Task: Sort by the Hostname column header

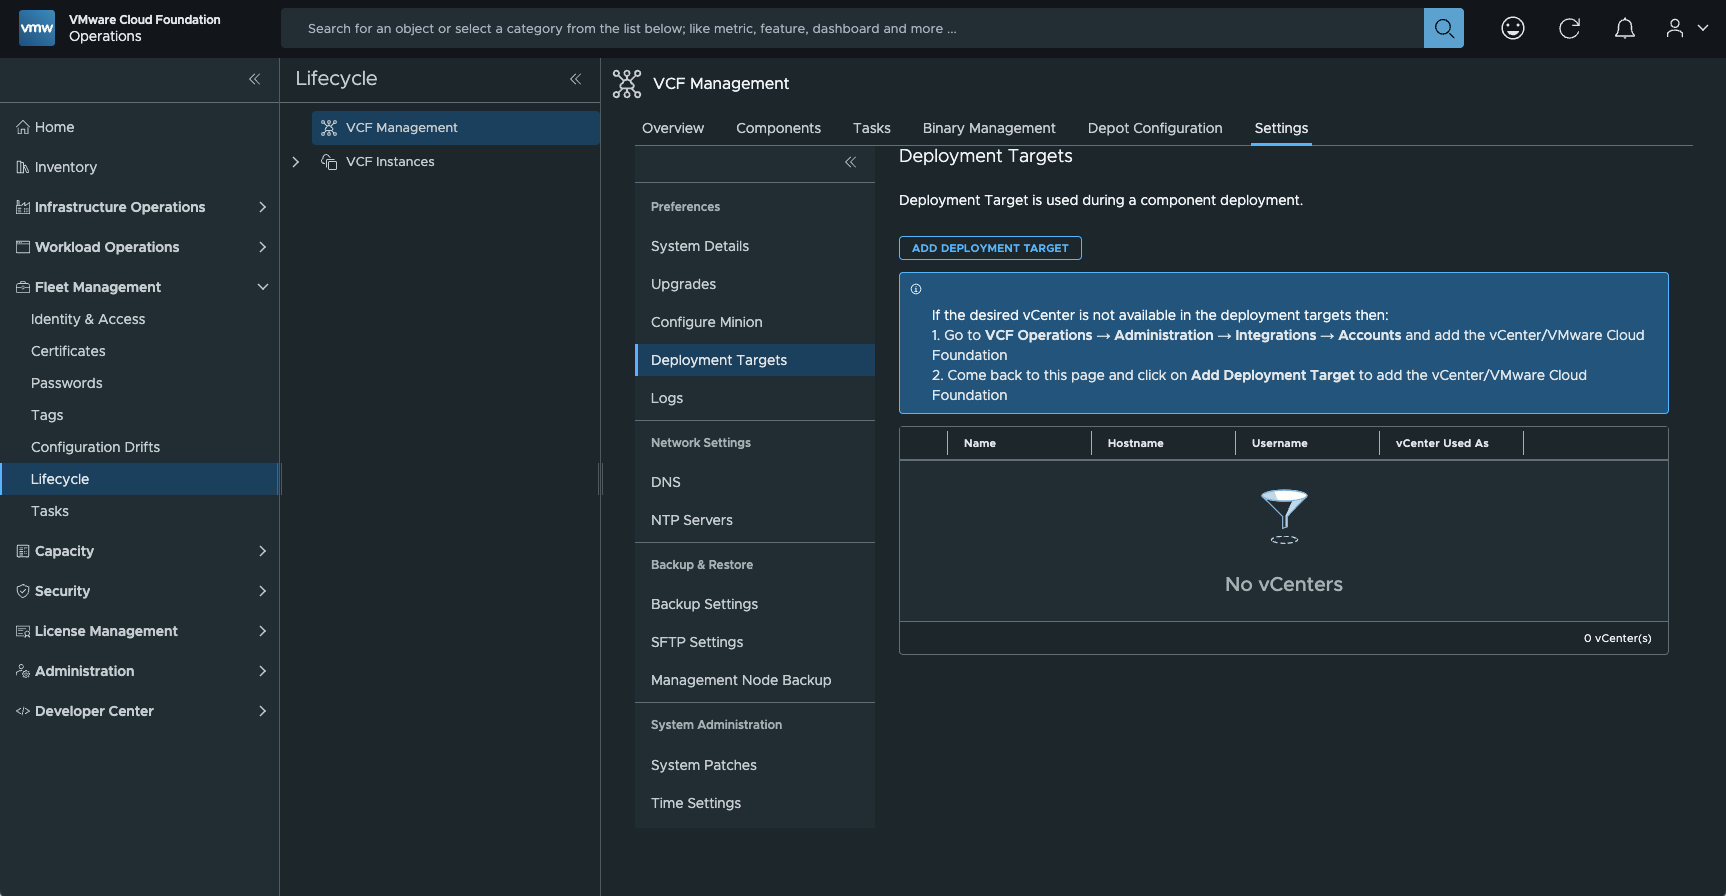Action: pyautogui.click(x=1135, y=443)
